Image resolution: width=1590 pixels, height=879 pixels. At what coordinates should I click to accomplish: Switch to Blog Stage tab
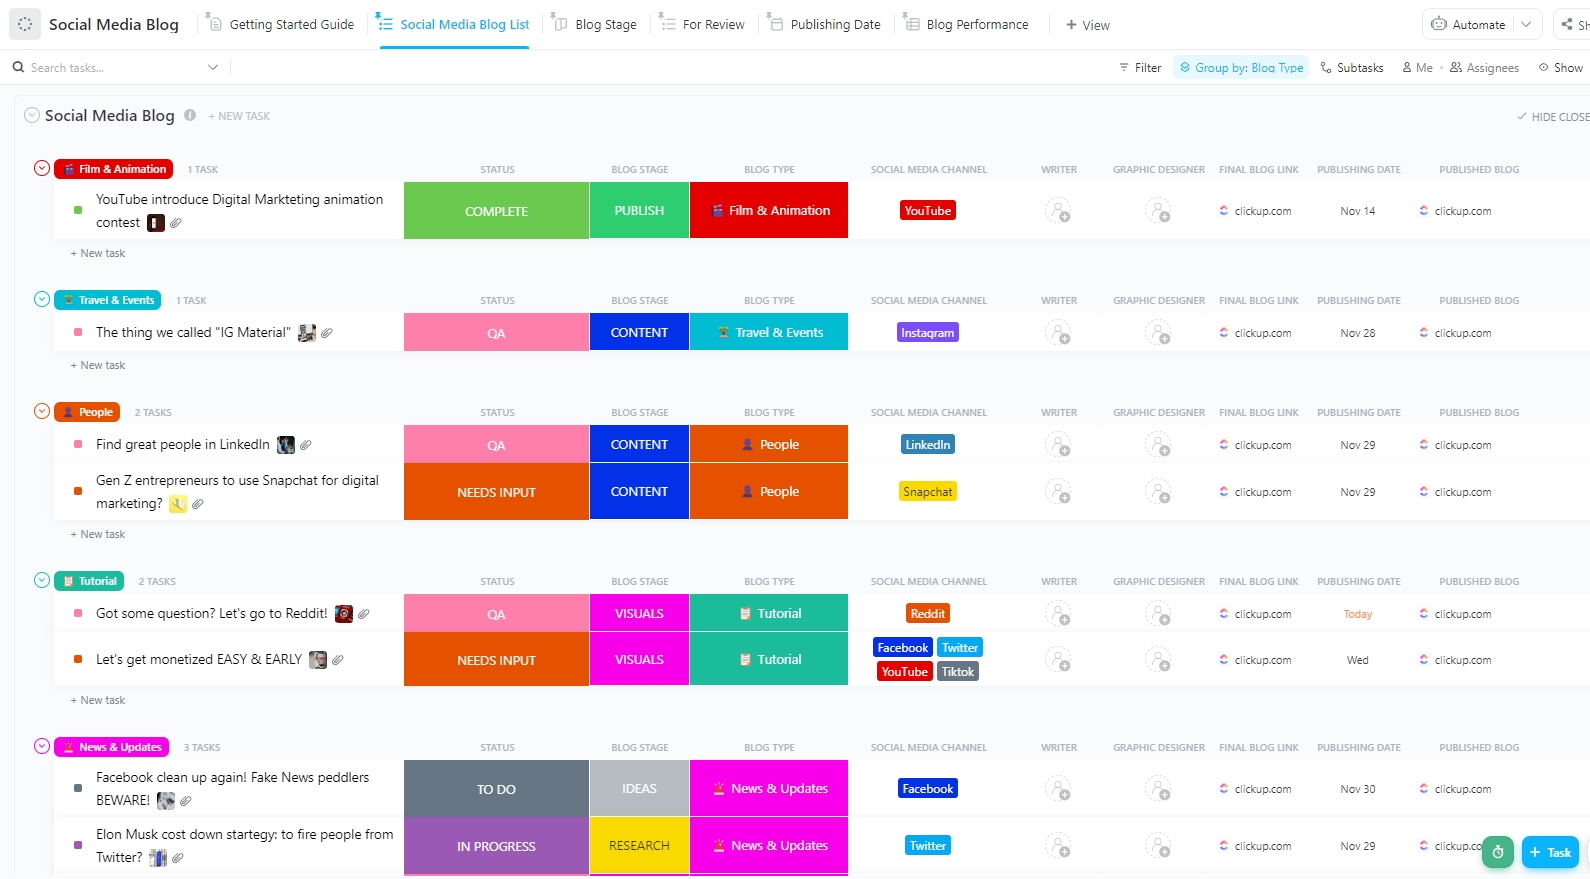(595, 24)
